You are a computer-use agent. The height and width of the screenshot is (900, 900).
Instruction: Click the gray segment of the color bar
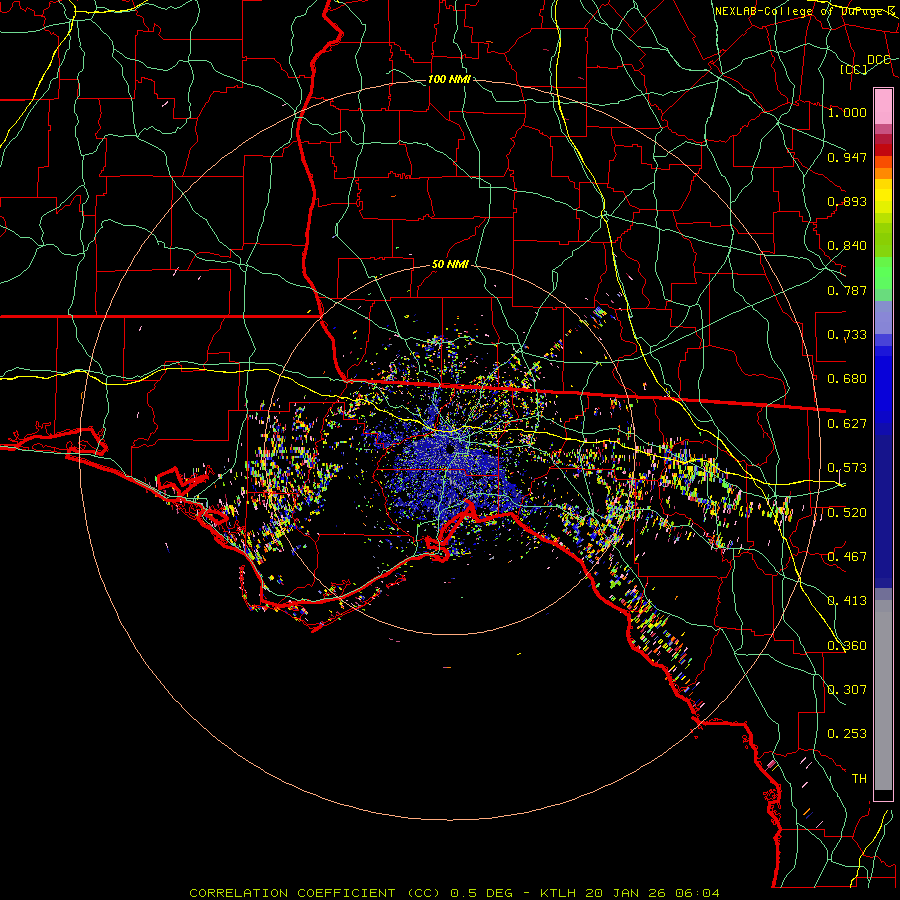(883, 695)
